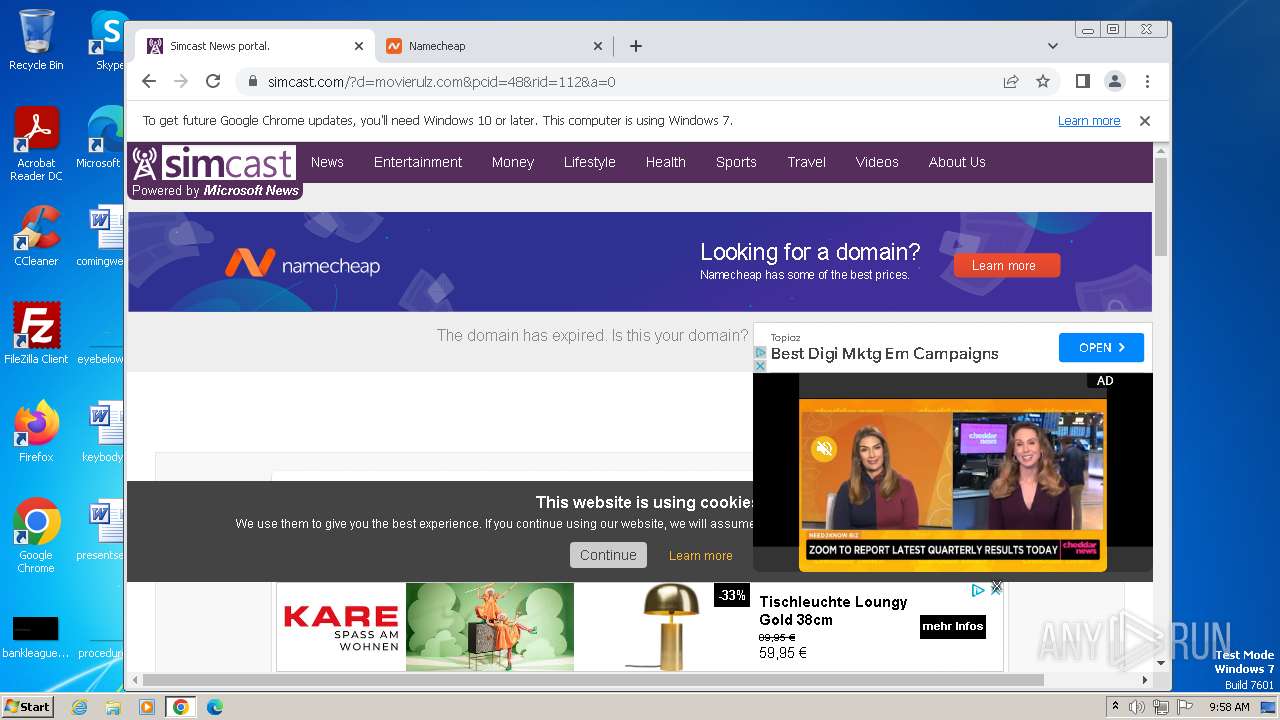Open the Windows Start menu

click(x=27, y=707)
